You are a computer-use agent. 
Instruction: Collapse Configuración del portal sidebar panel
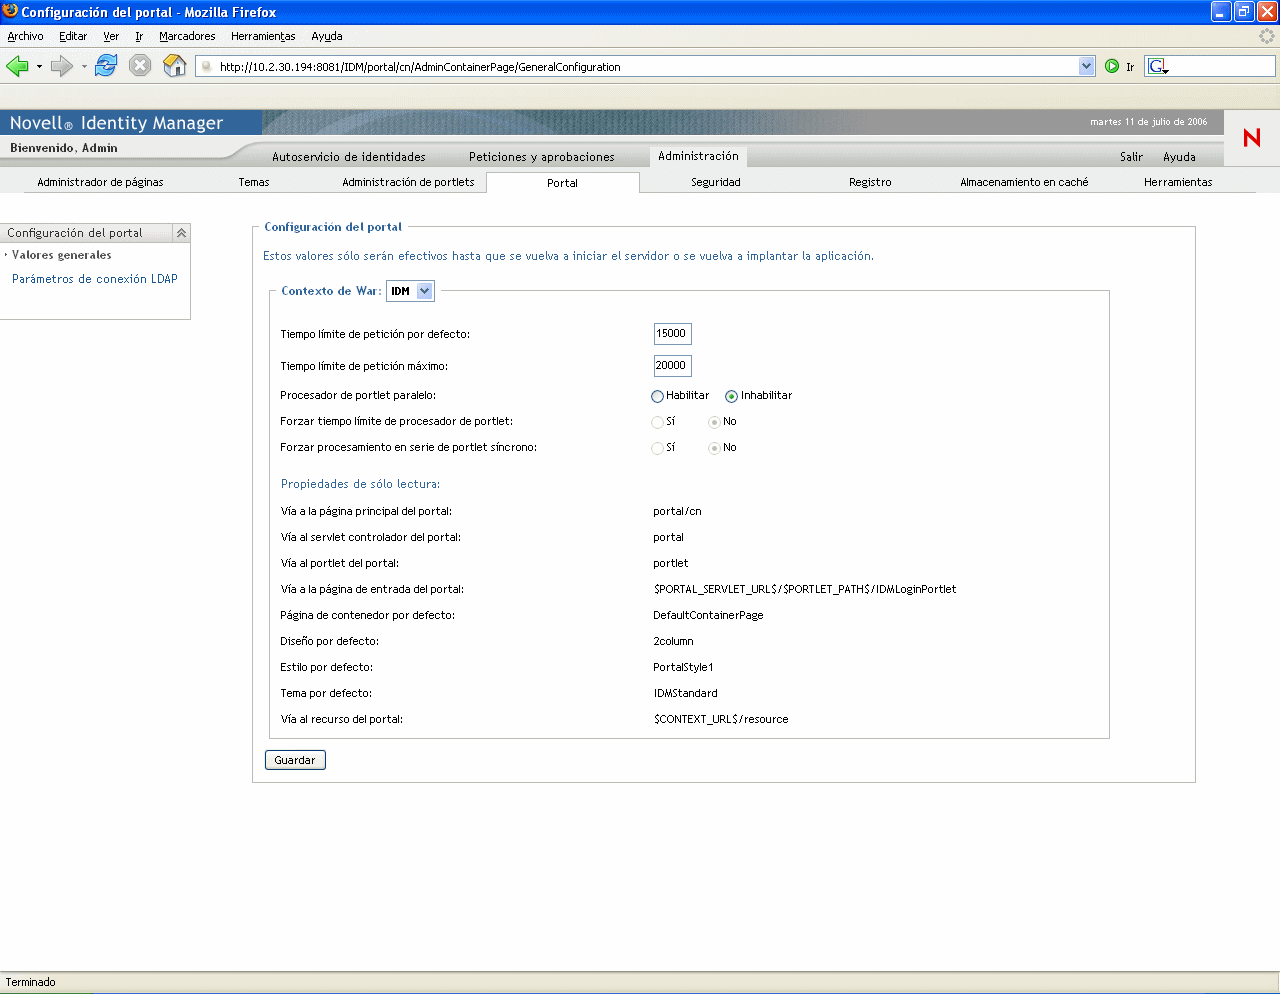pos(181,233)
